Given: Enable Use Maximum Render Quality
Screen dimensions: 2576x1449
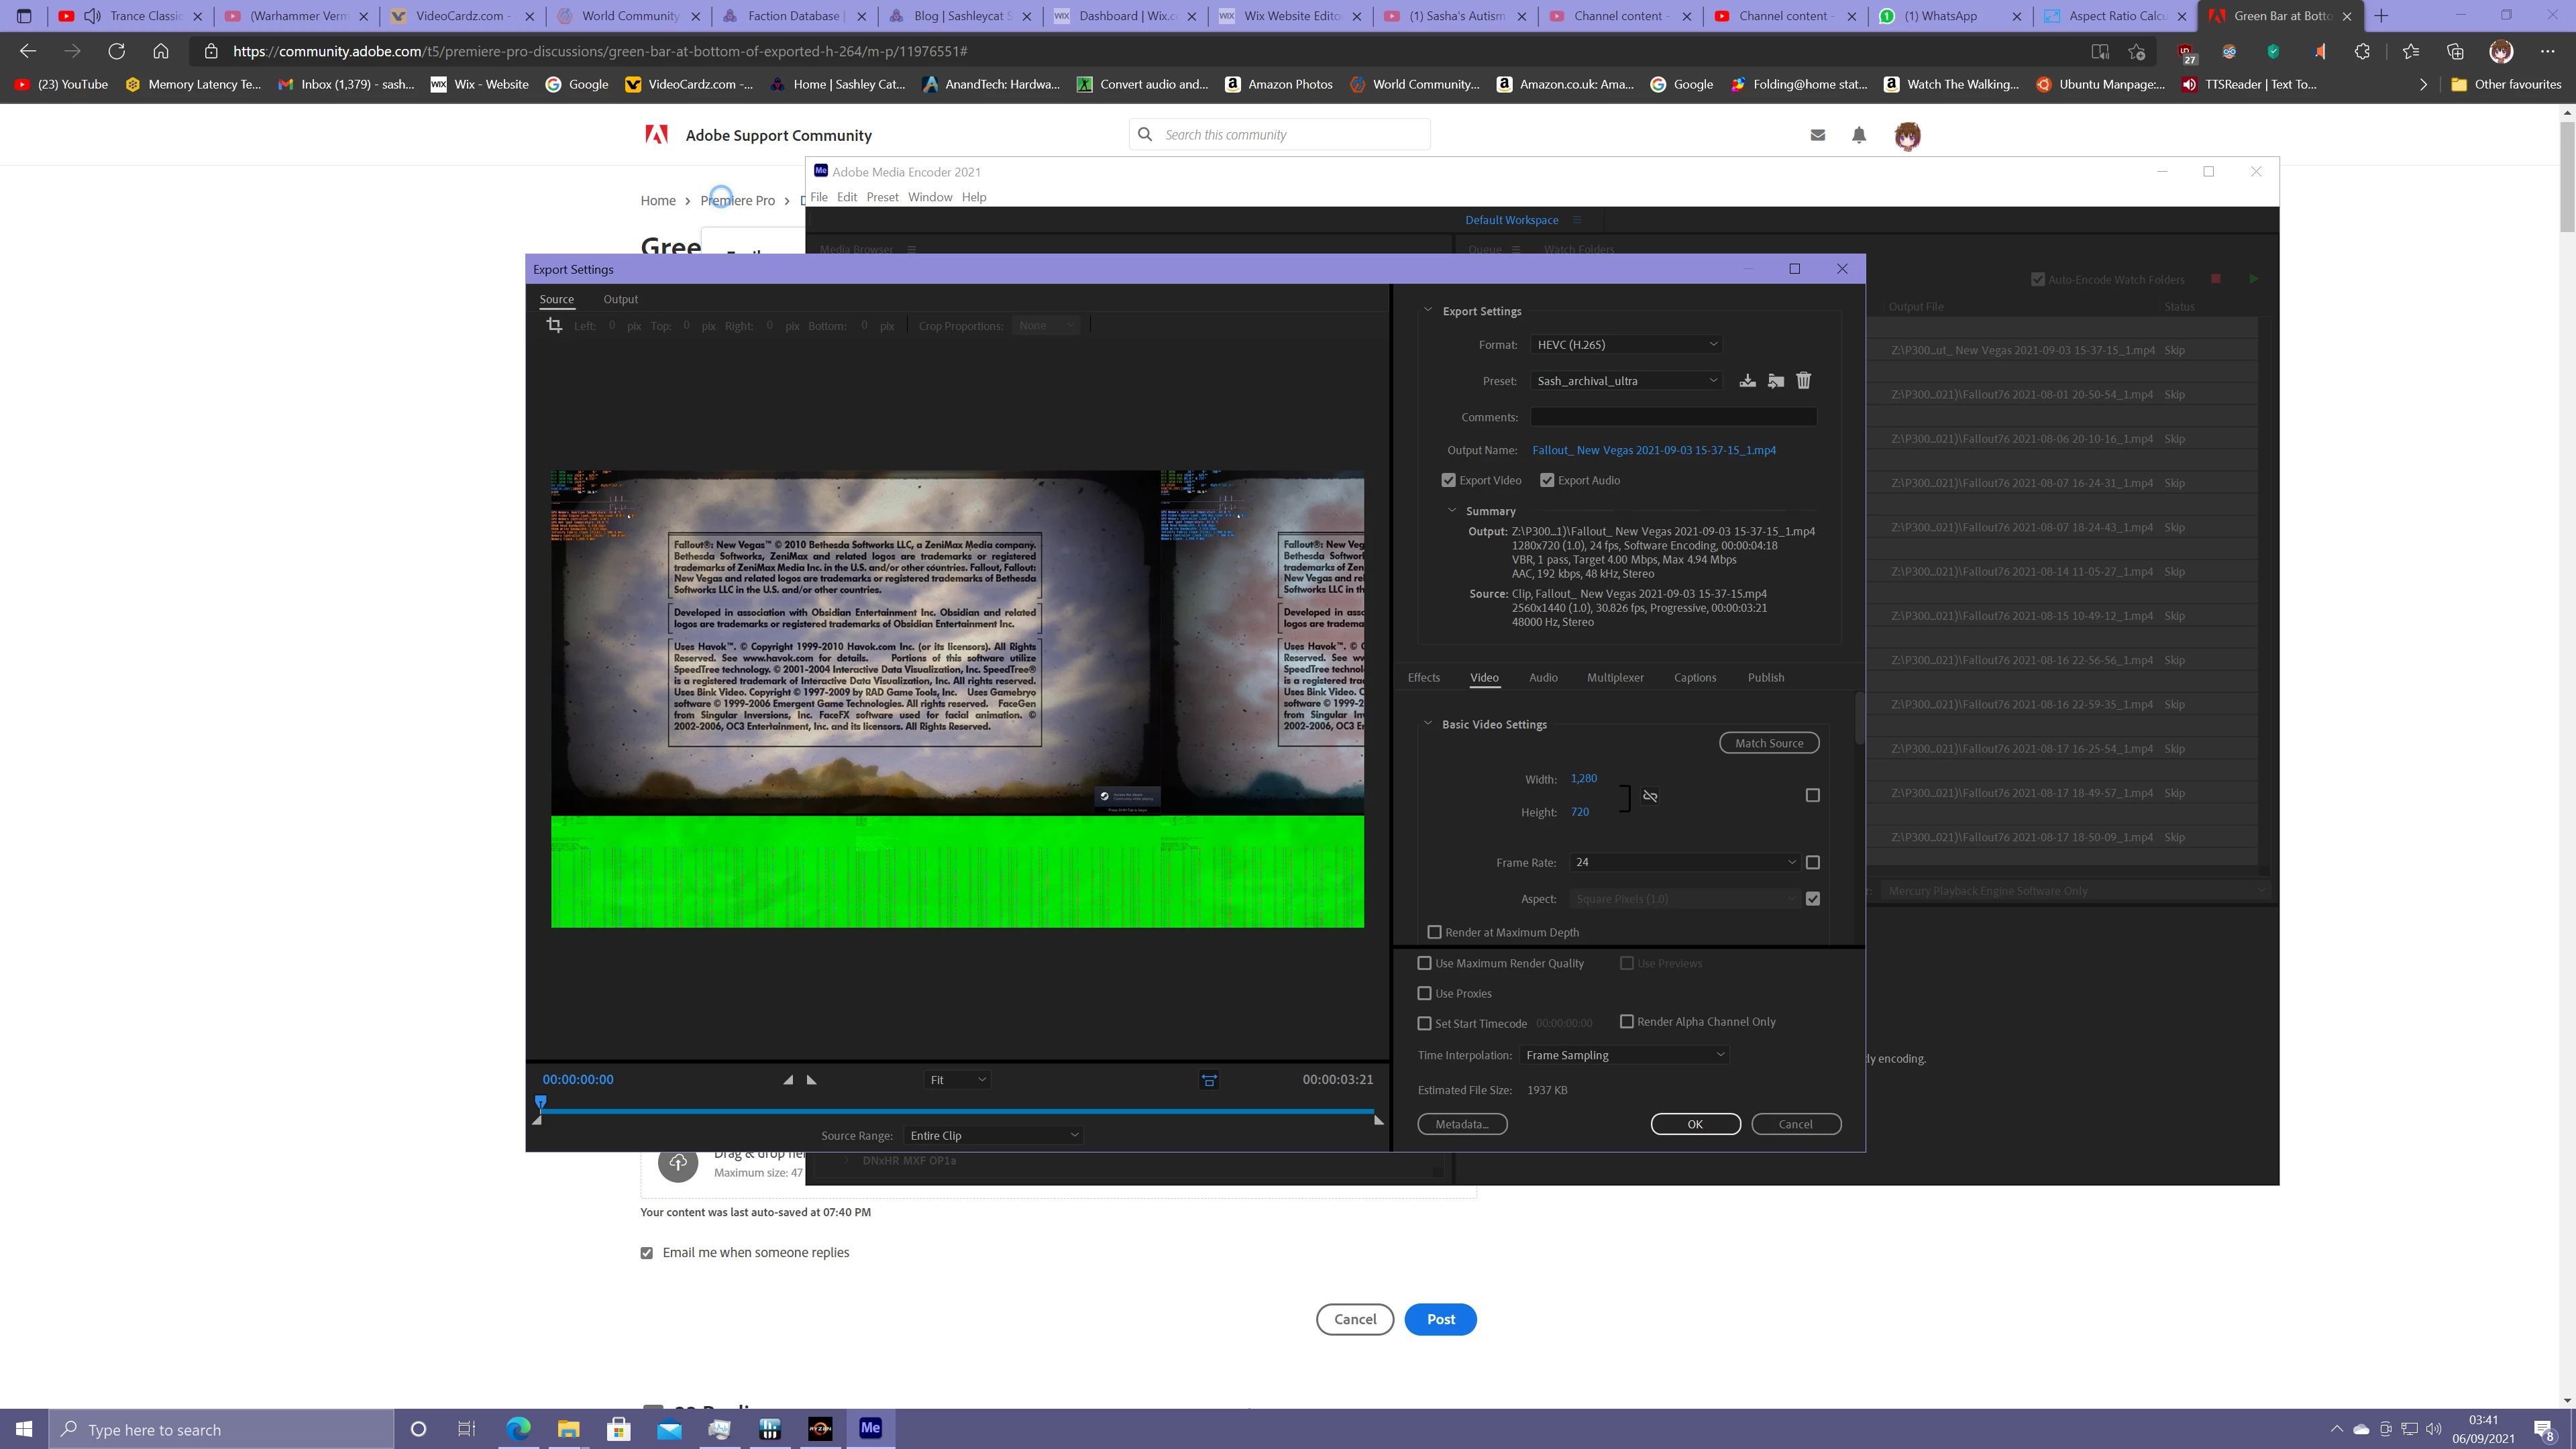Looking at the screenshot, I should click(1425, 963).
